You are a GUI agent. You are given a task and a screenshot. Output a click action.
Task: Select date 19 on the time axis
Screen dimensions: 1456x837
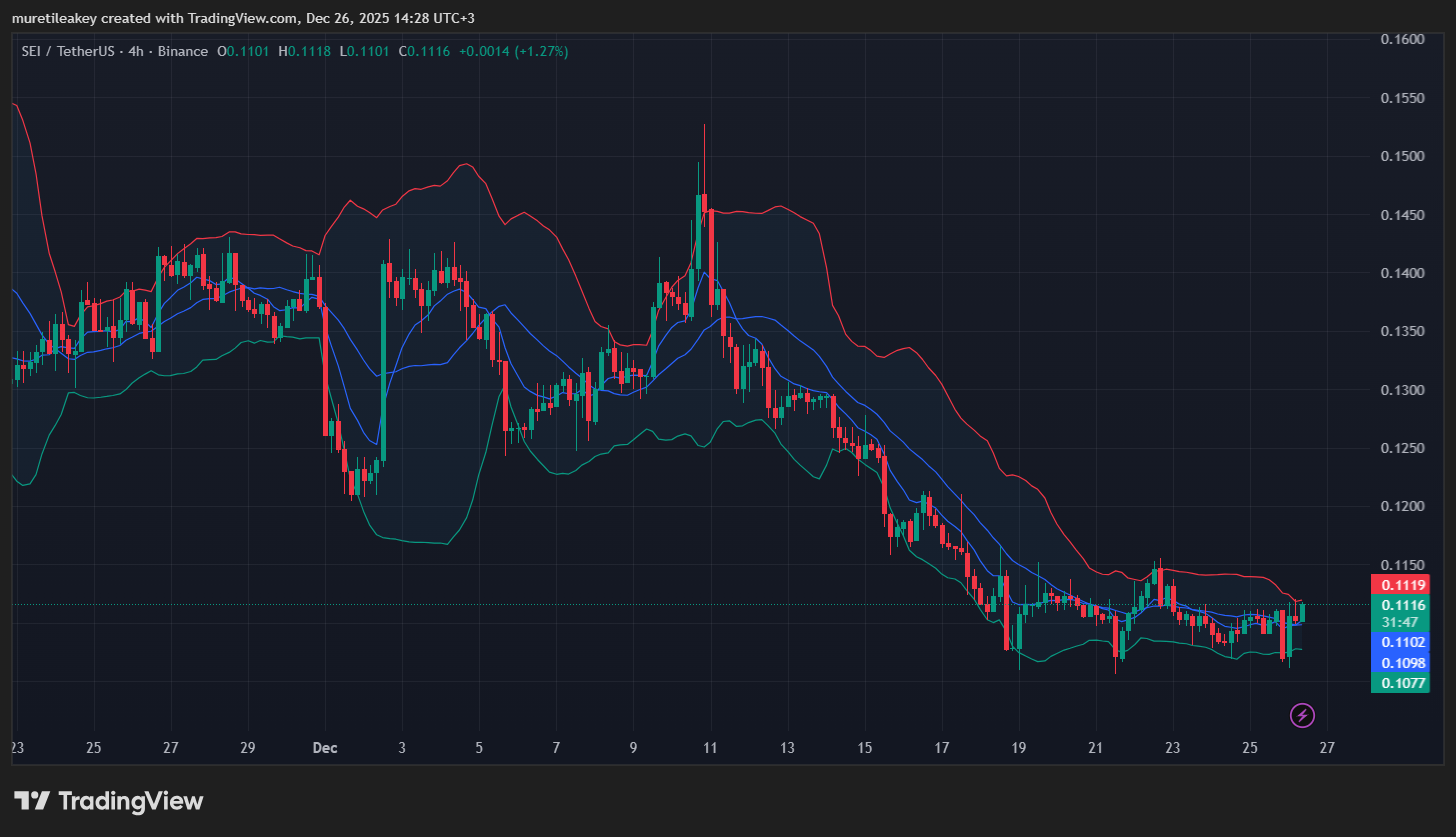tap(1019, 748)
